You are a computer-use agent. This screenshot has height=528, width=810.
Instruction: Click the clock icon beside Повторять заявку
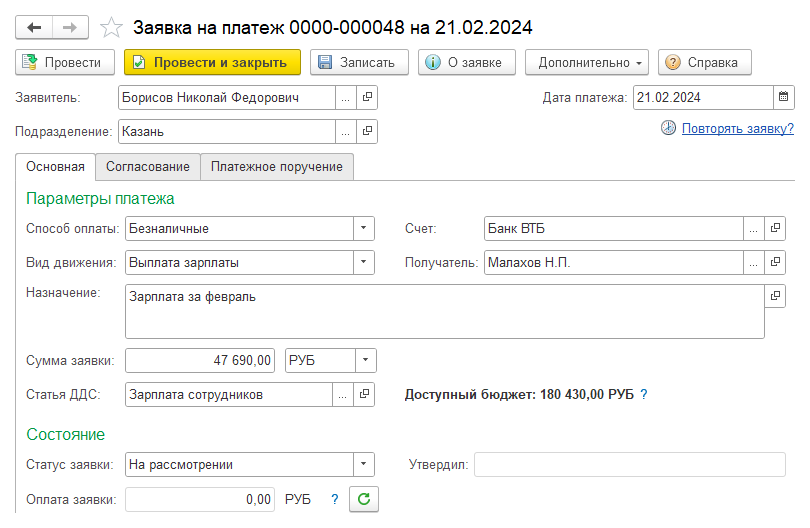(x=668, y=128)
